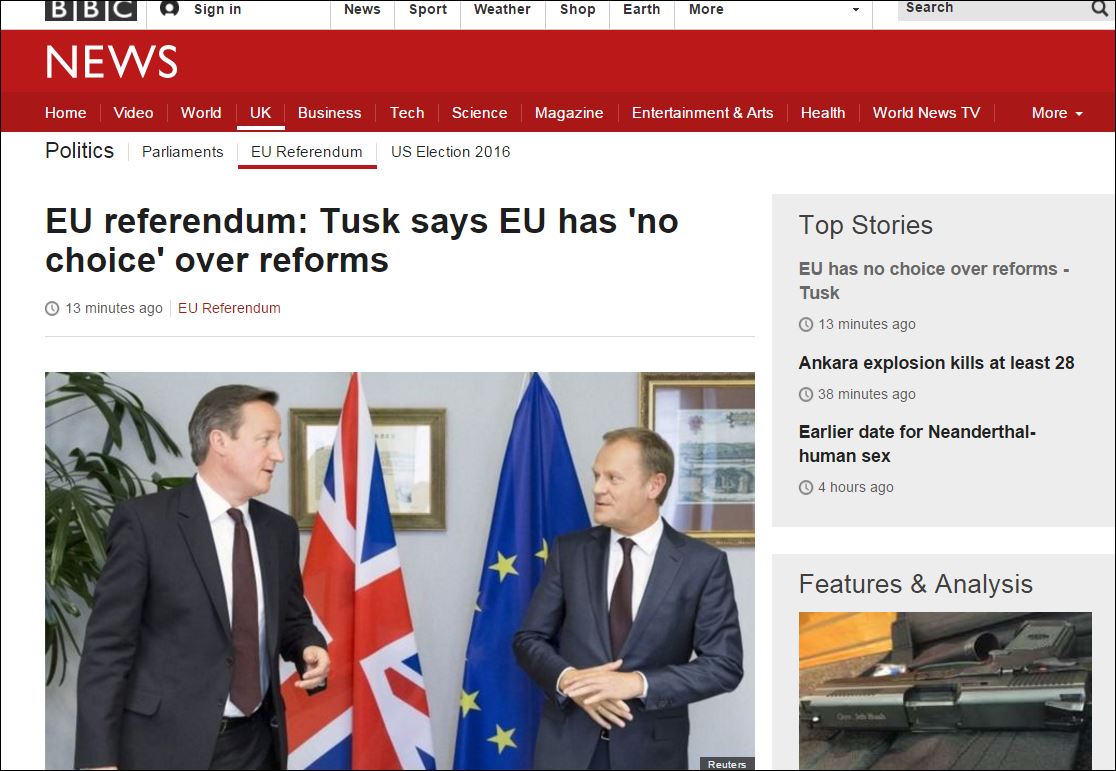Screen dimensions: 1116x771
Task: Open the Weather top menu item
Action: [502, 9]
